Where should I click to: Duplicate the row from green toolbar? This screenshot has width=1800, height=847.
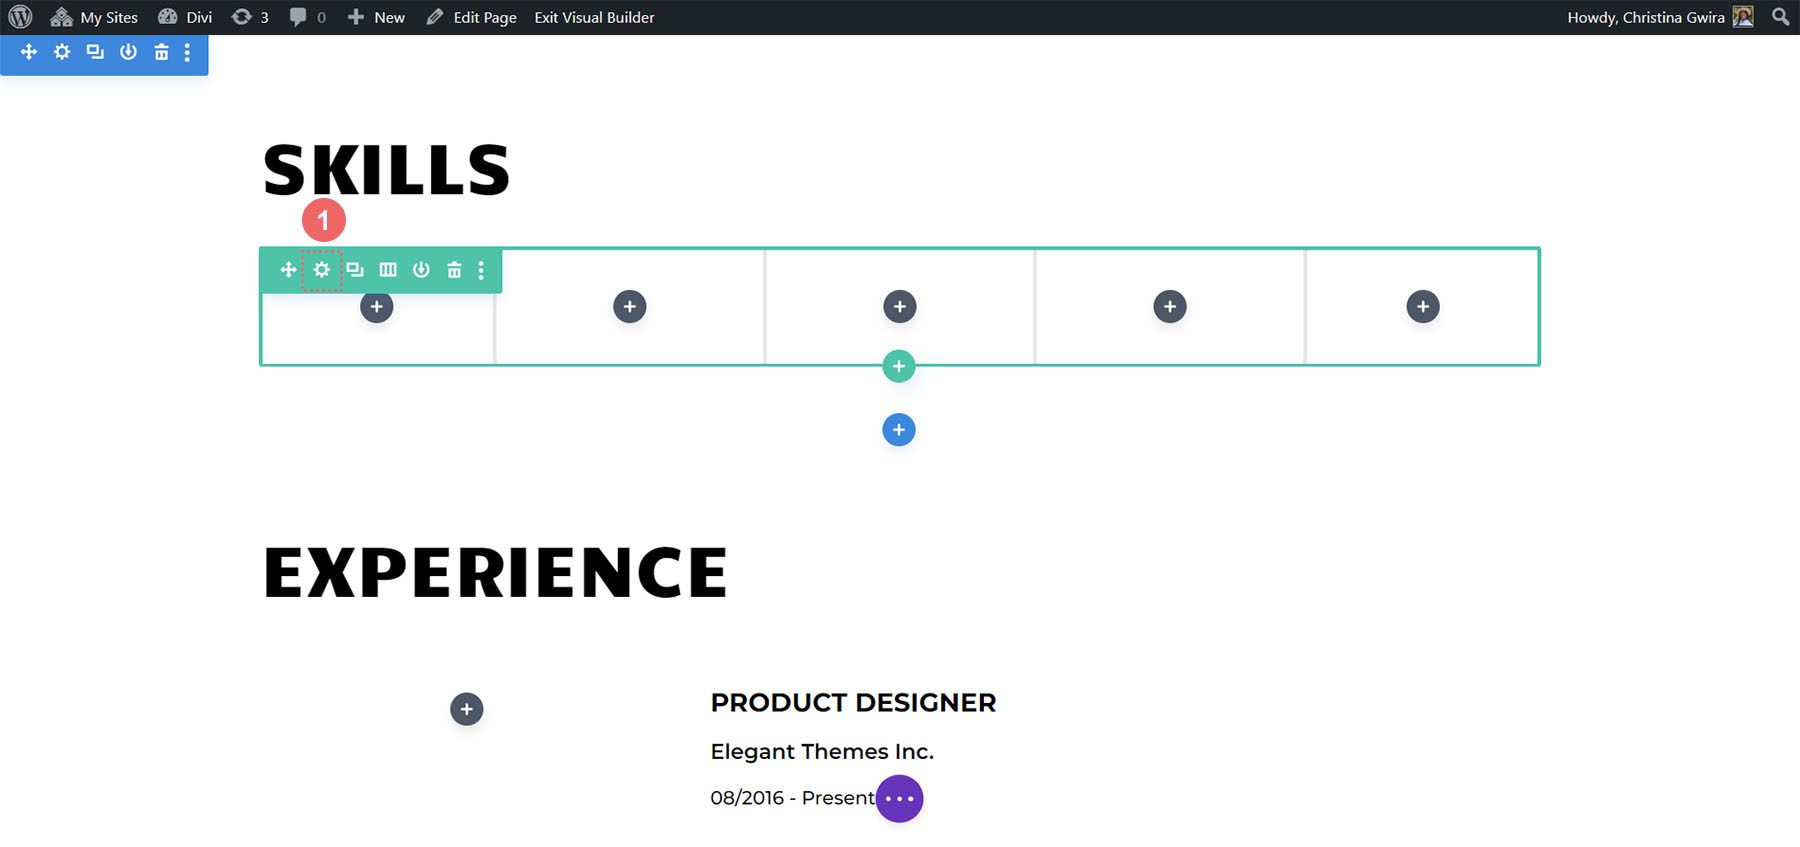pos(355,270)
